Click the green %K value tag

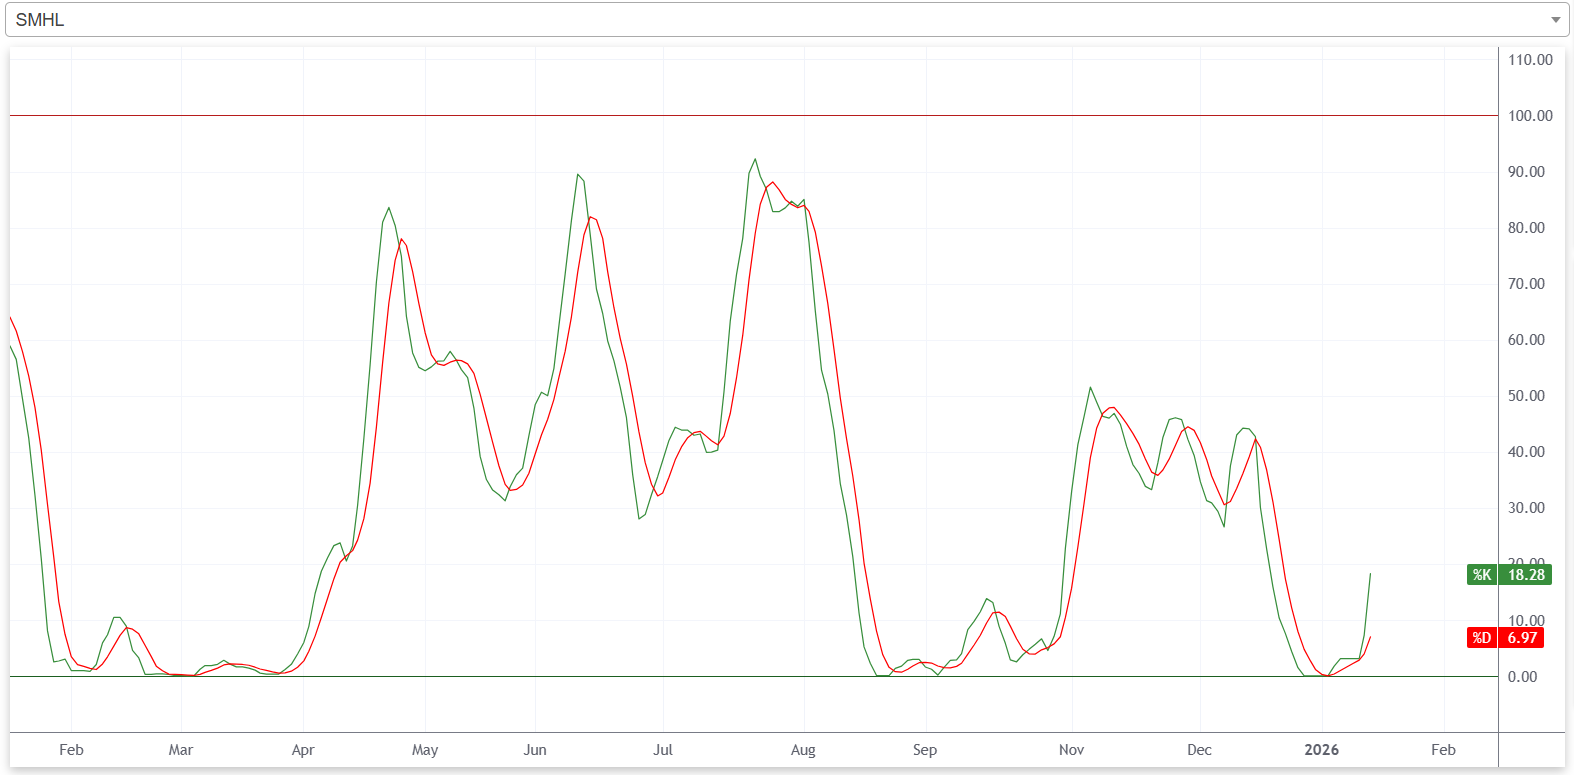pyautogui.click(x=1481, y=575)
